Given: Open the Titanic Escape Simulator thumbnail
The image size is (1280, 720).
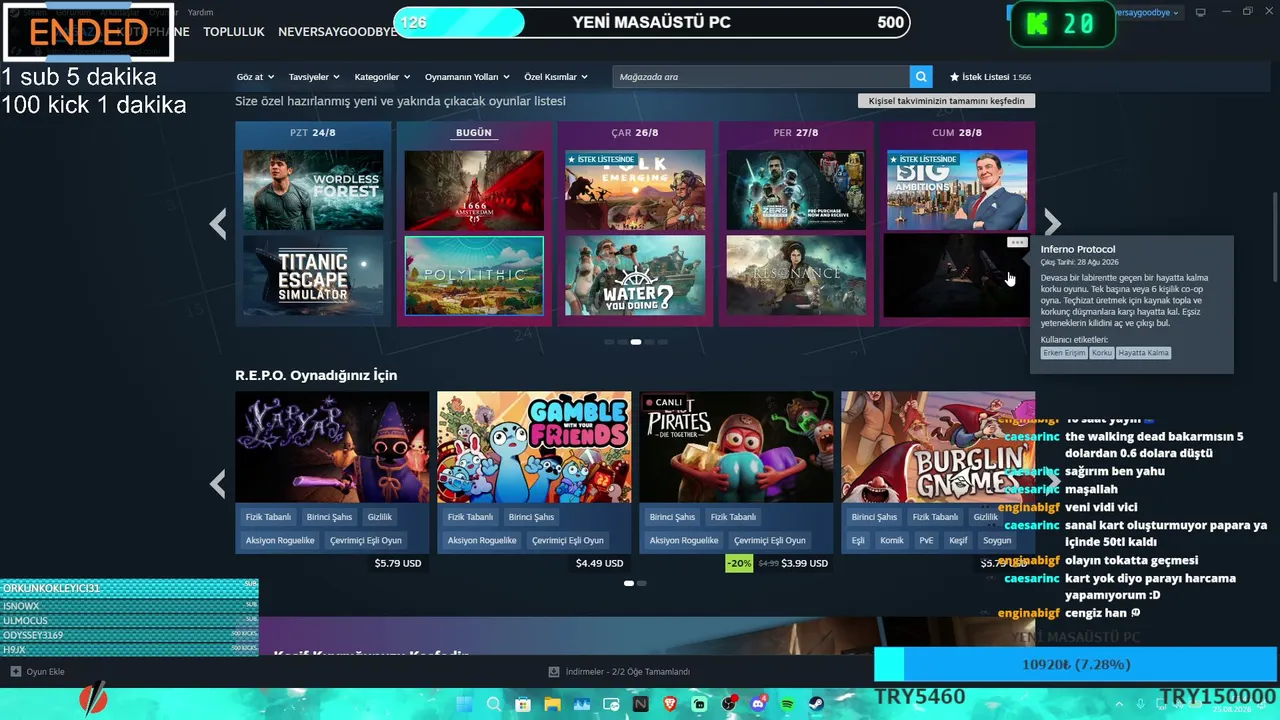Looking at the screenshot, I should (x=313, y=275).
